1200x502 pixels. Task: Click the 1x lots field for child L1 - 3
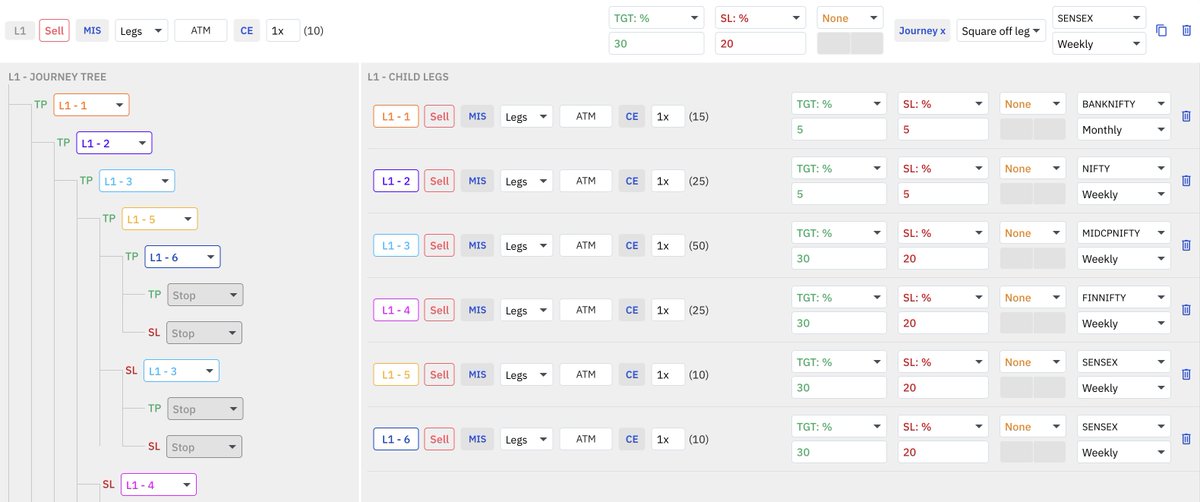coord(668,245)
